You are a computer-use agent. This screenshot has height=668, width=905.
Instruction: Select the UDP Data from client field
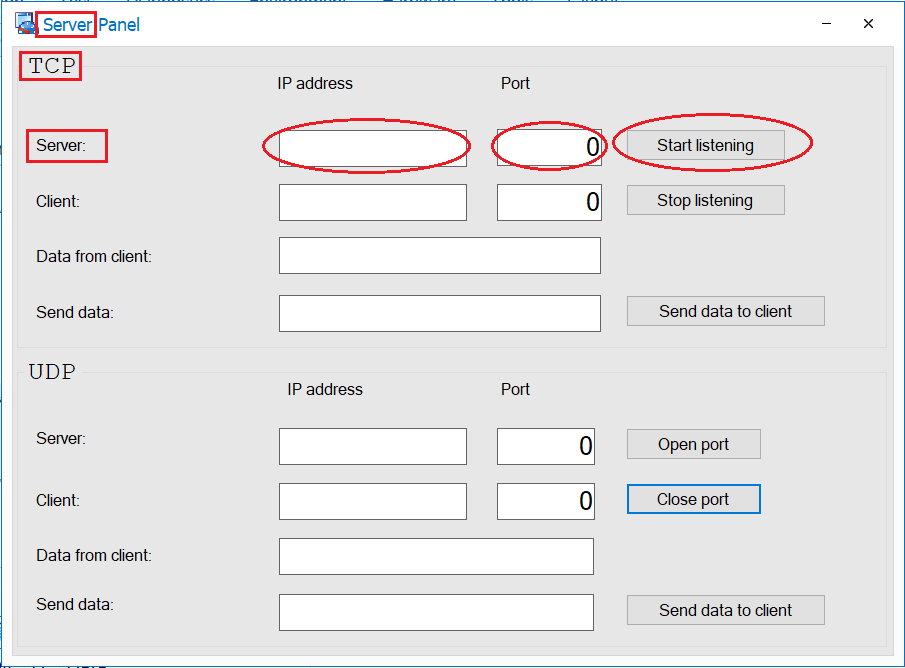[x=435, y=556]
